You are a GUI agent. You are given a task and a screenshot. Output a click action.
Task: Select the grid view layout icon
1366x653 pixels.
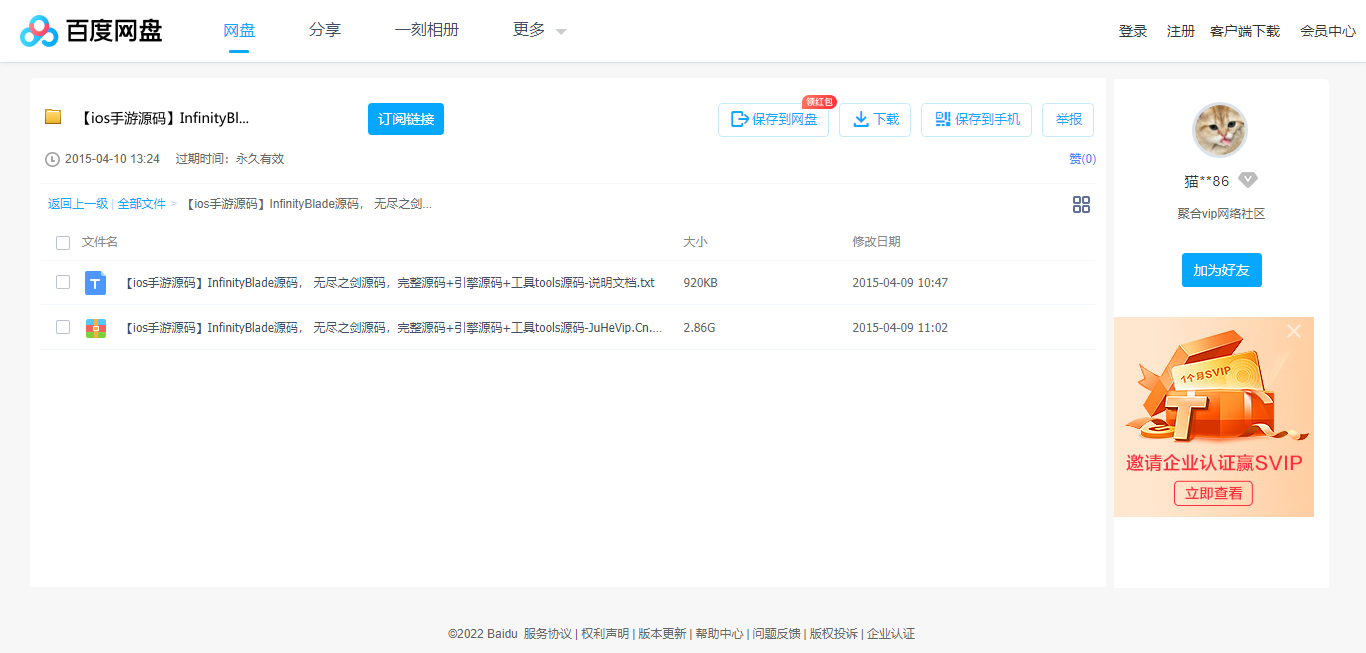tap(1081, 204)
